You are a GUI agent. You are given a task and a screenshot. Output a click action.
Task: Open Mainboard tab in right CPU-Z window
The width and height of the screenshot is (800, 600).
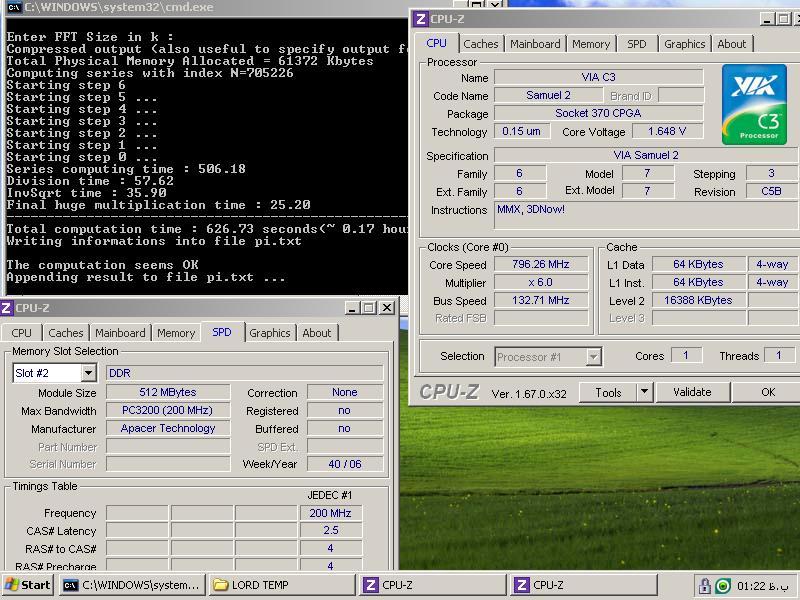tap(535, 44)
